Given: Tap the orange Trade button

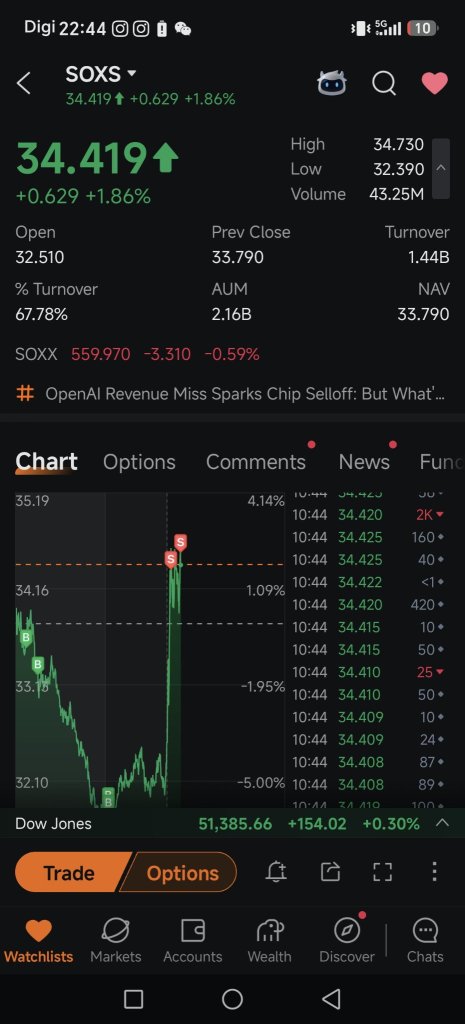Looking at the screenshot, I should click(70, 872).
